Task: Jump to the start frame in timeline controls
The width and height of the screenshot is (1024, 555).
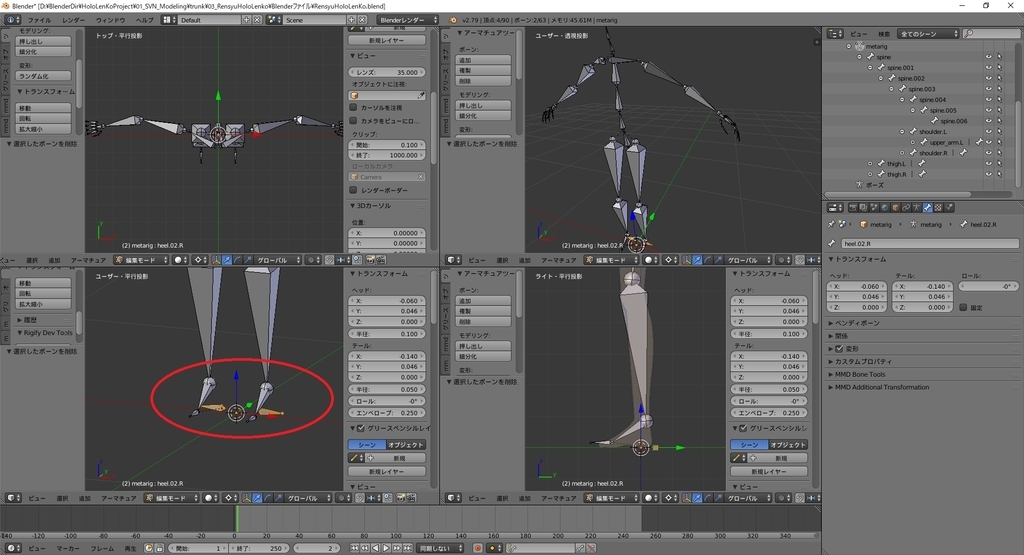Action: tap(355, 548)
